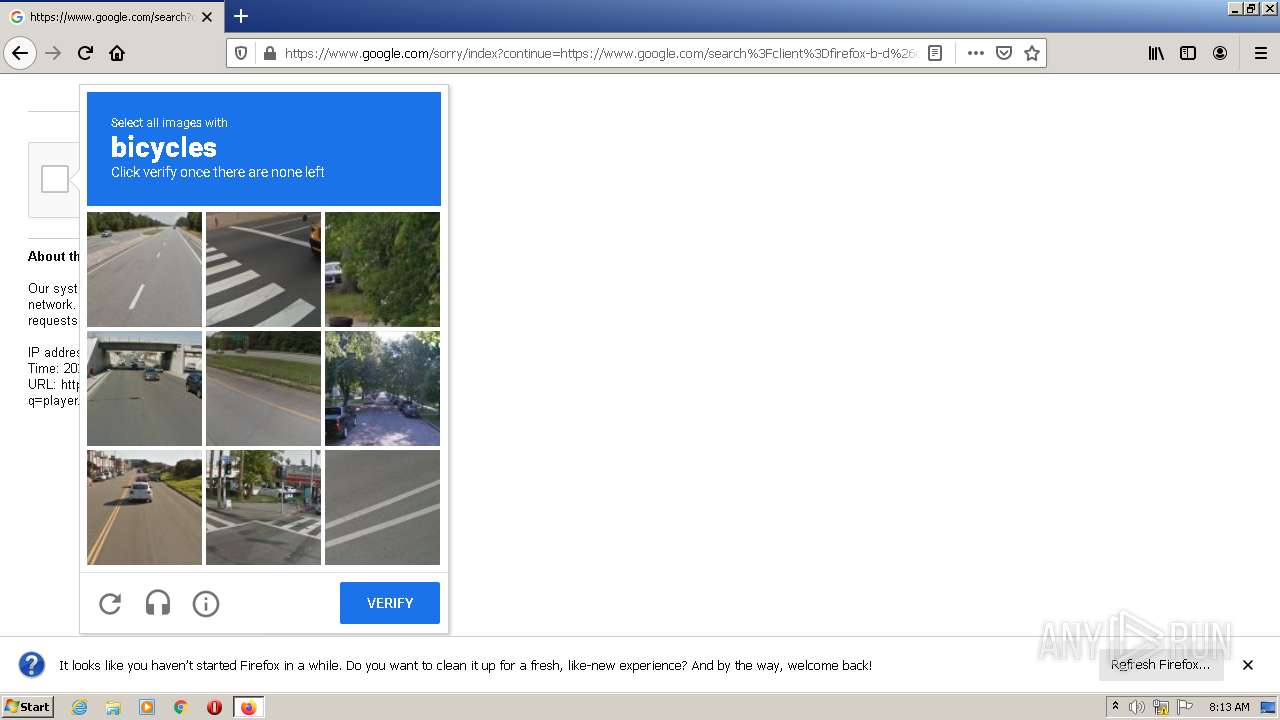Screen dimensions: 1280x720
Task: Click the Refresh Firefox button
Action: tap(1160, 665)
